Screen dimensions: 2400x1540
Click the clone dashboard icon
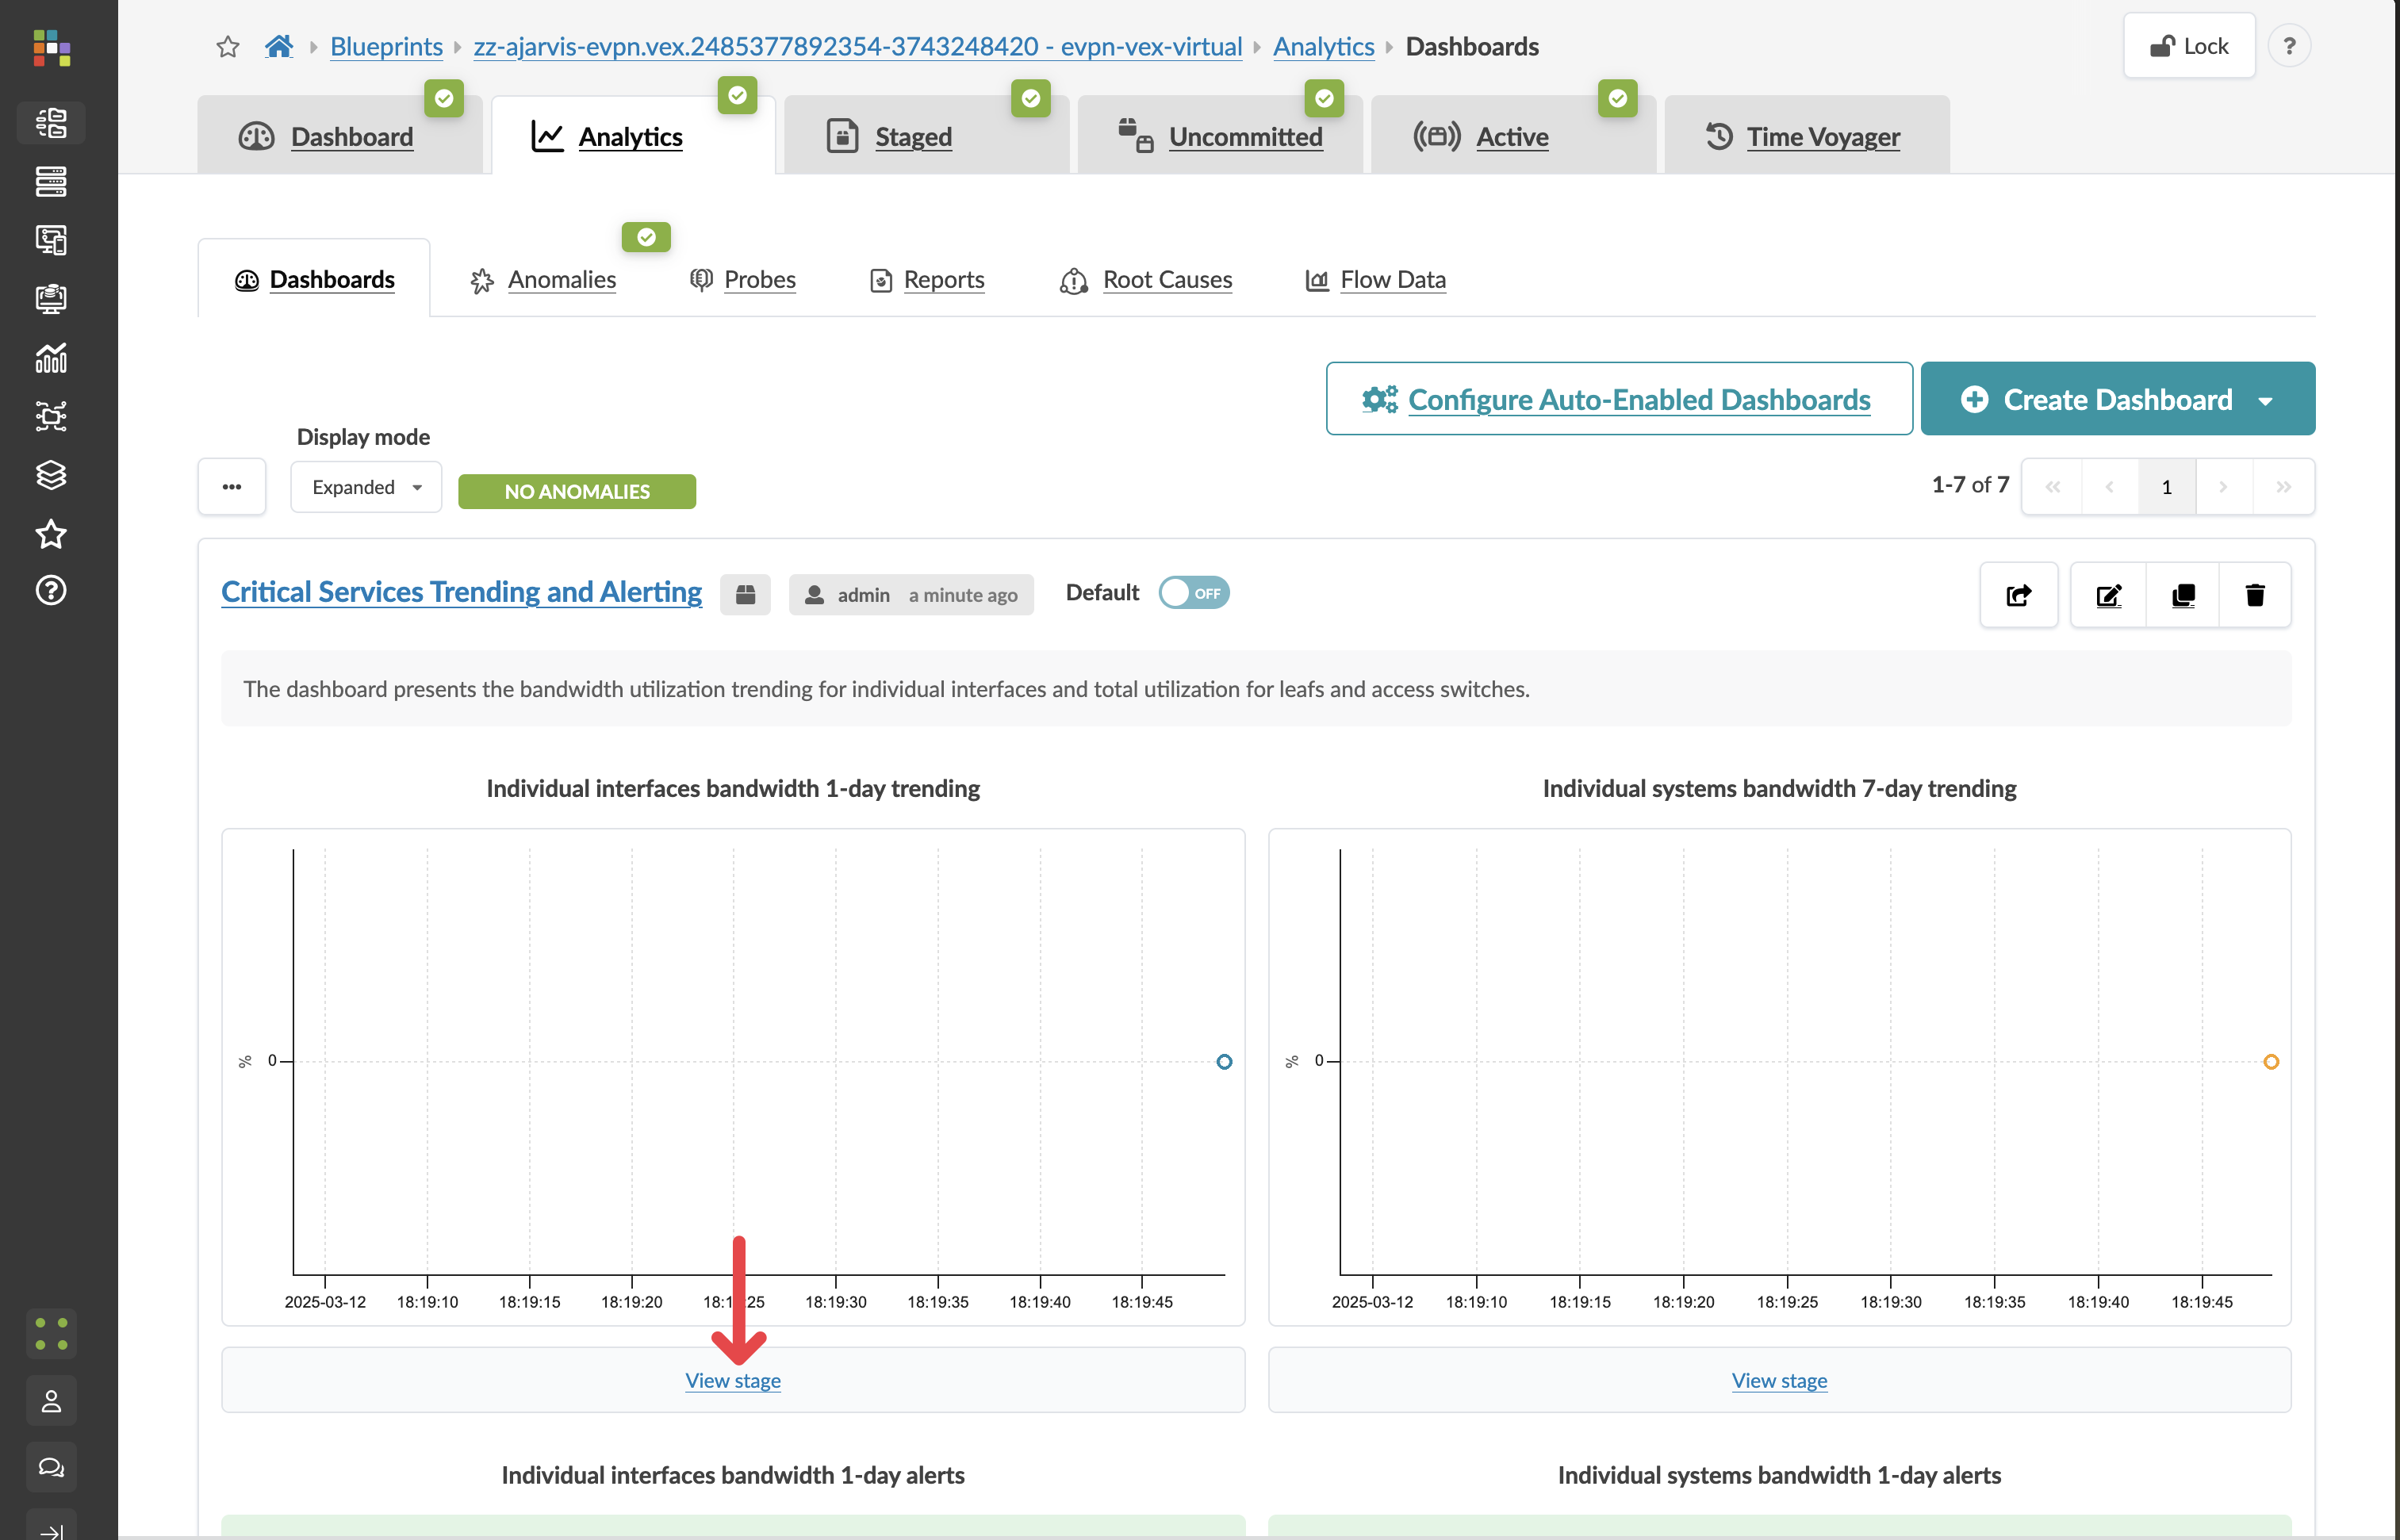point(2182,595)
